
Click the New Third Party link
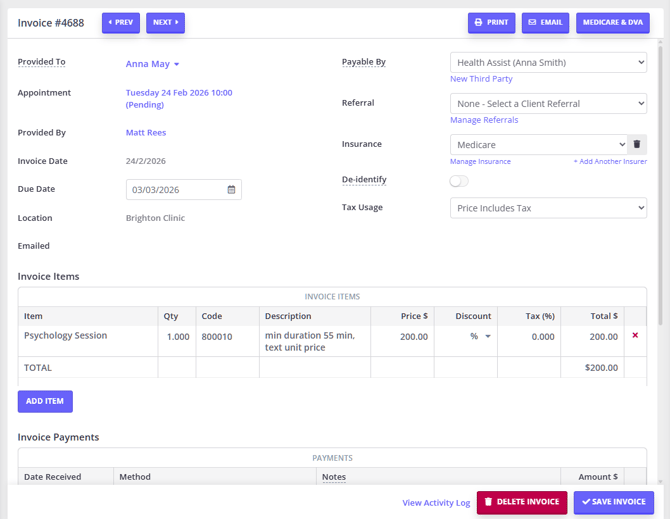tap(481, 79)
